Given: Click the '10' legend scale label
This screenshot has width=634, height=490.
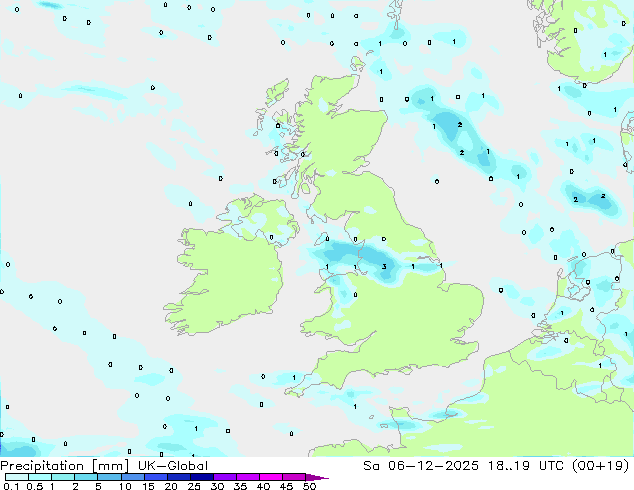Looking at the screenshot, I should click(x=125, y=486).
